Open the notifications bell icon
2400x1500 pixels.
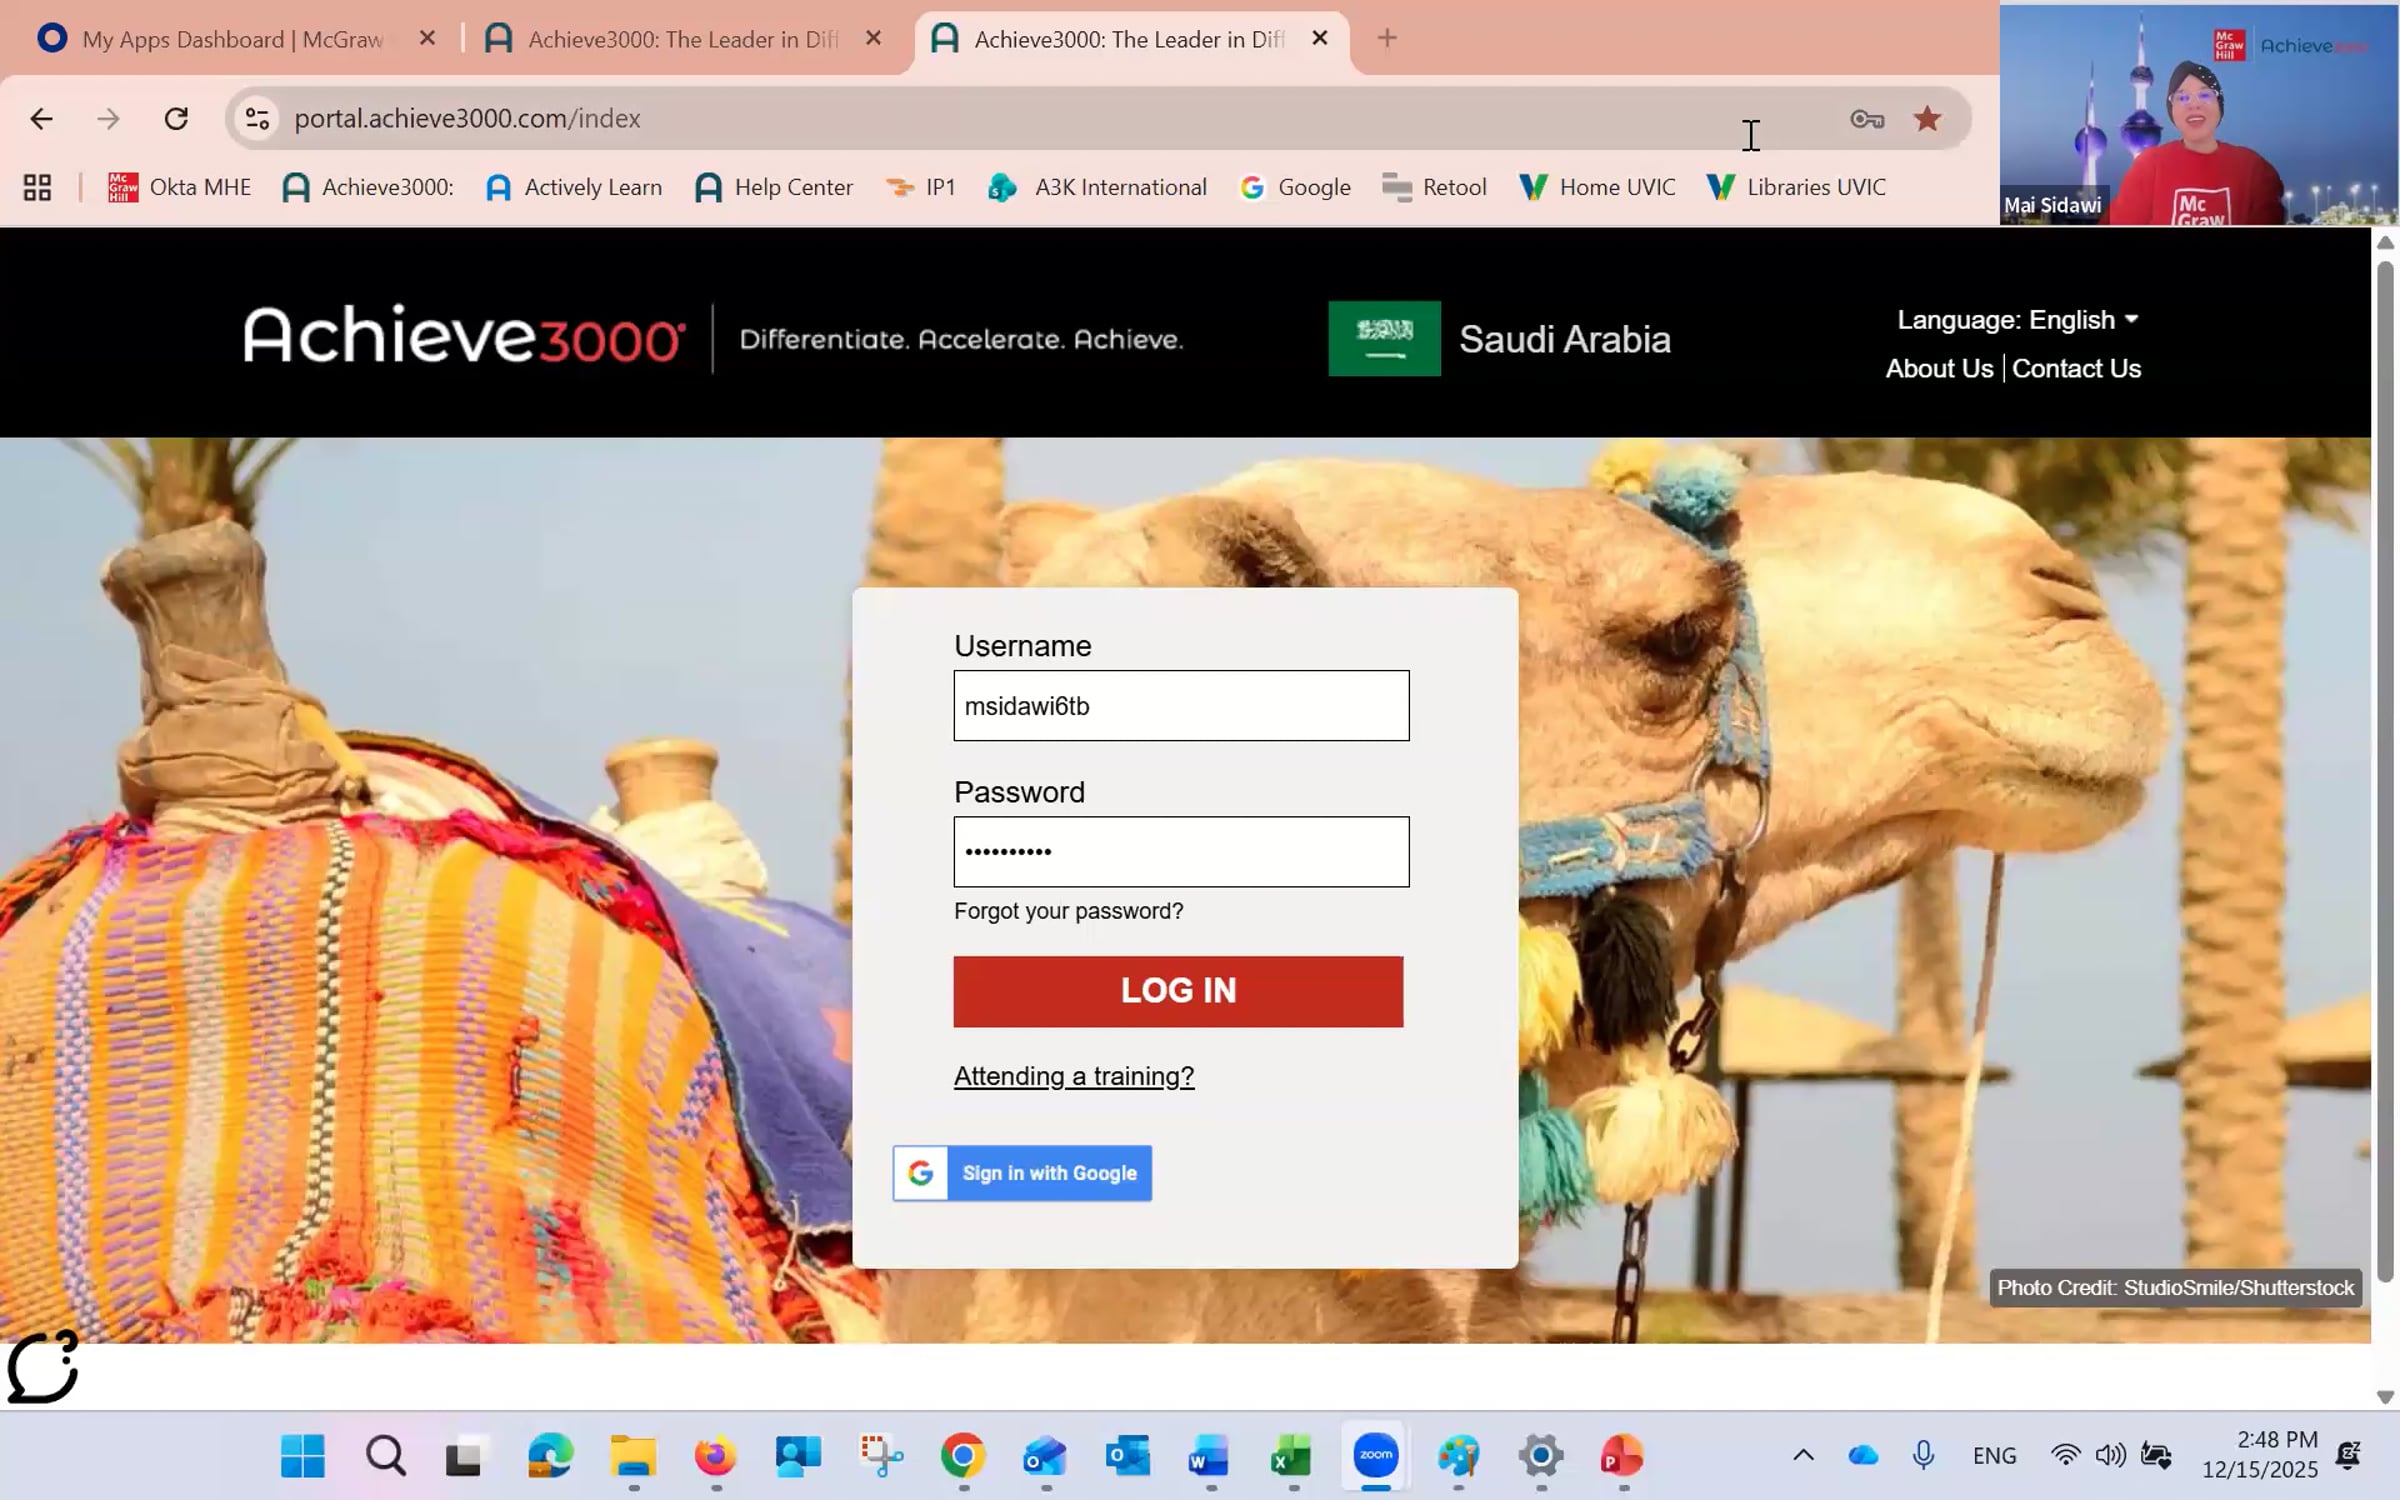coord(2348,1456)
